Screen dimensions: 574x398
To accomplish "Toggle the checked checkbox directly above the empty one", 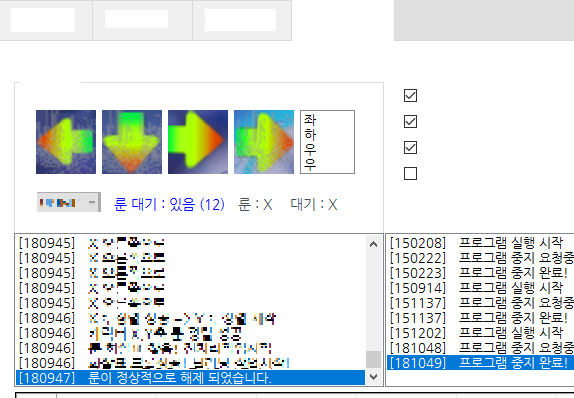I will pyautogui.click(x=410, y=148).
